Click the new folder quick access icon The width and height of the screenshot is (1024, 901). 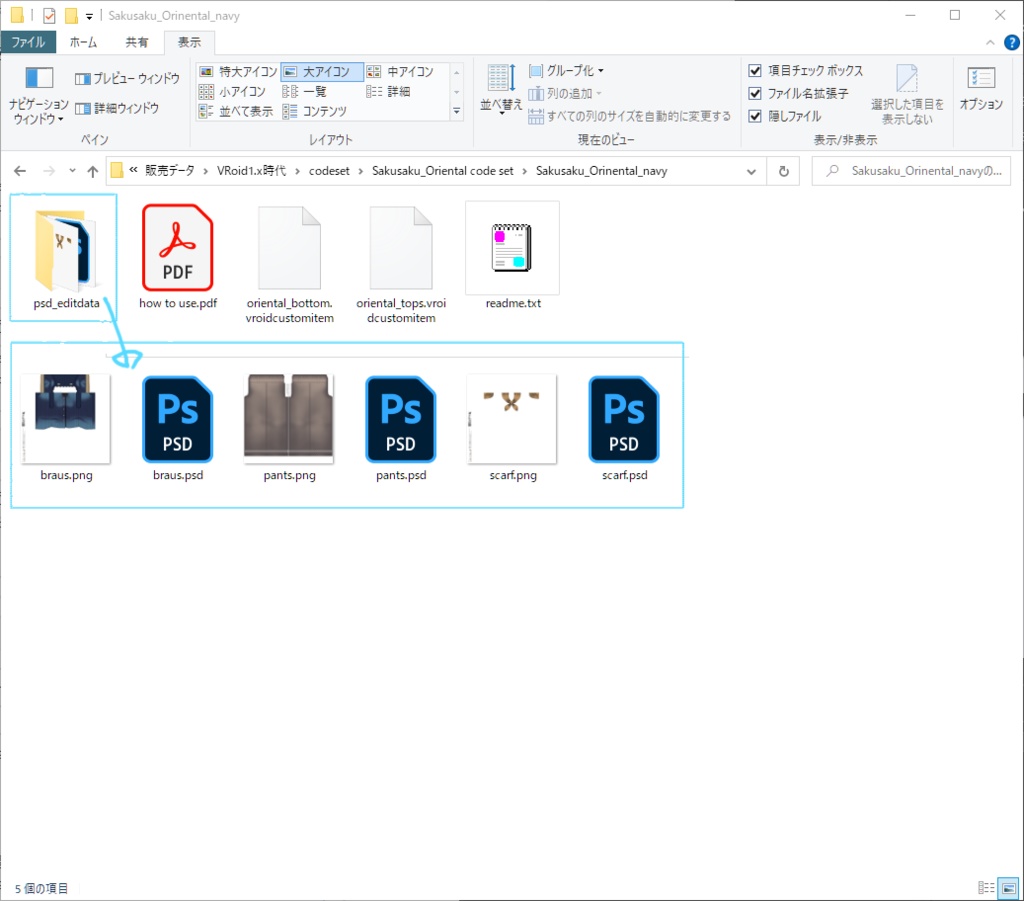71,15
